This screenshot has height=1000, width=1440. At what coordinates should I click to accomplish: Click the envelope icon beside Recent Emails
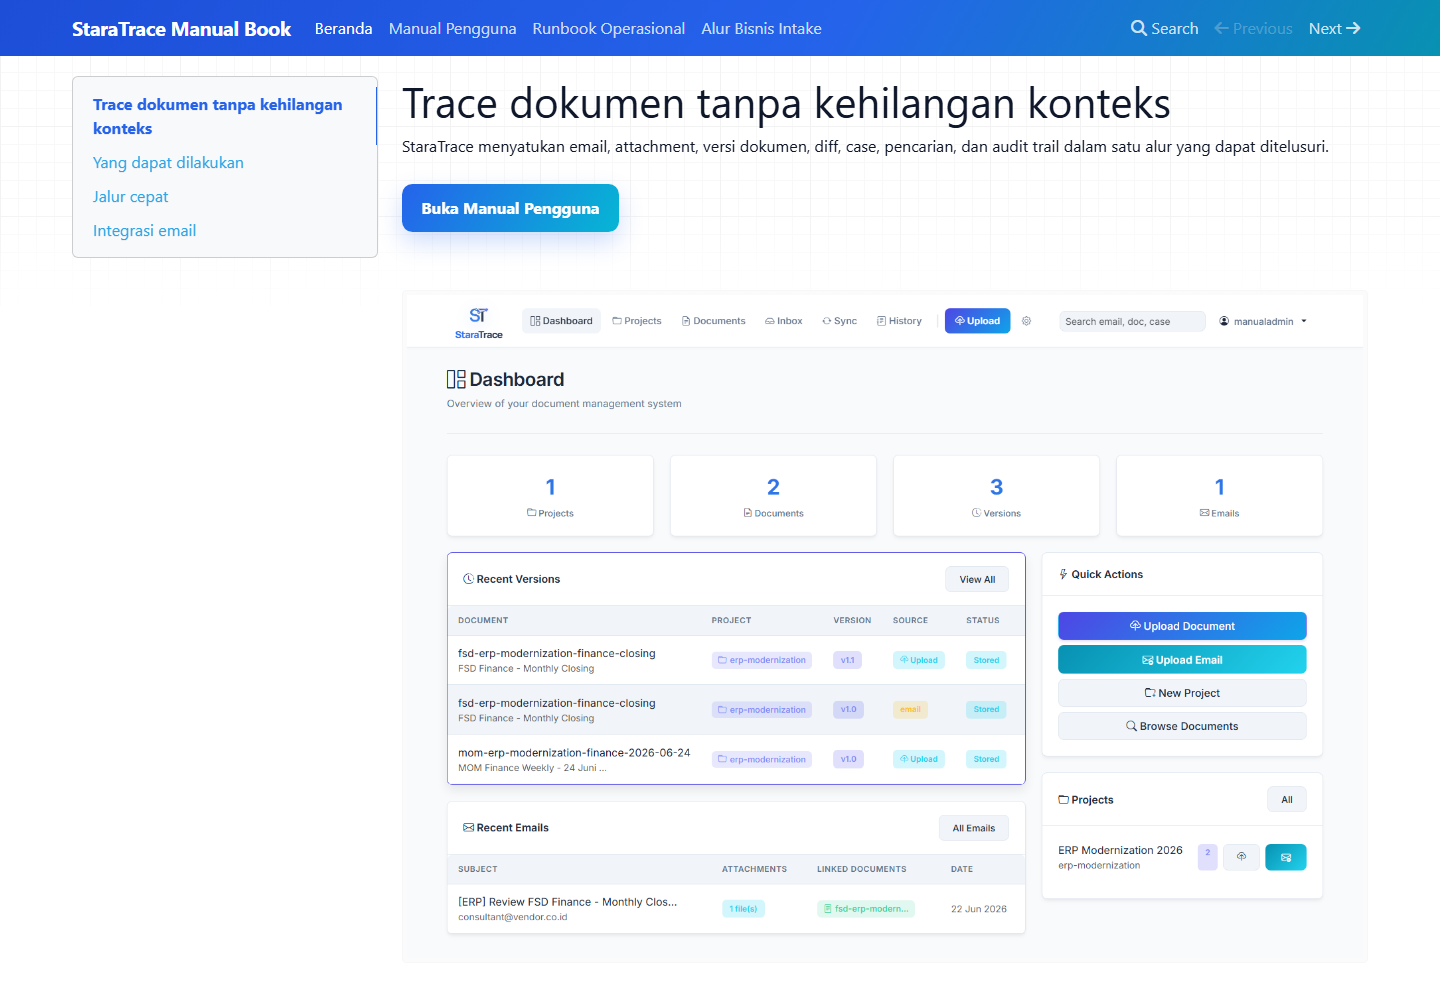tap(468, 827)
